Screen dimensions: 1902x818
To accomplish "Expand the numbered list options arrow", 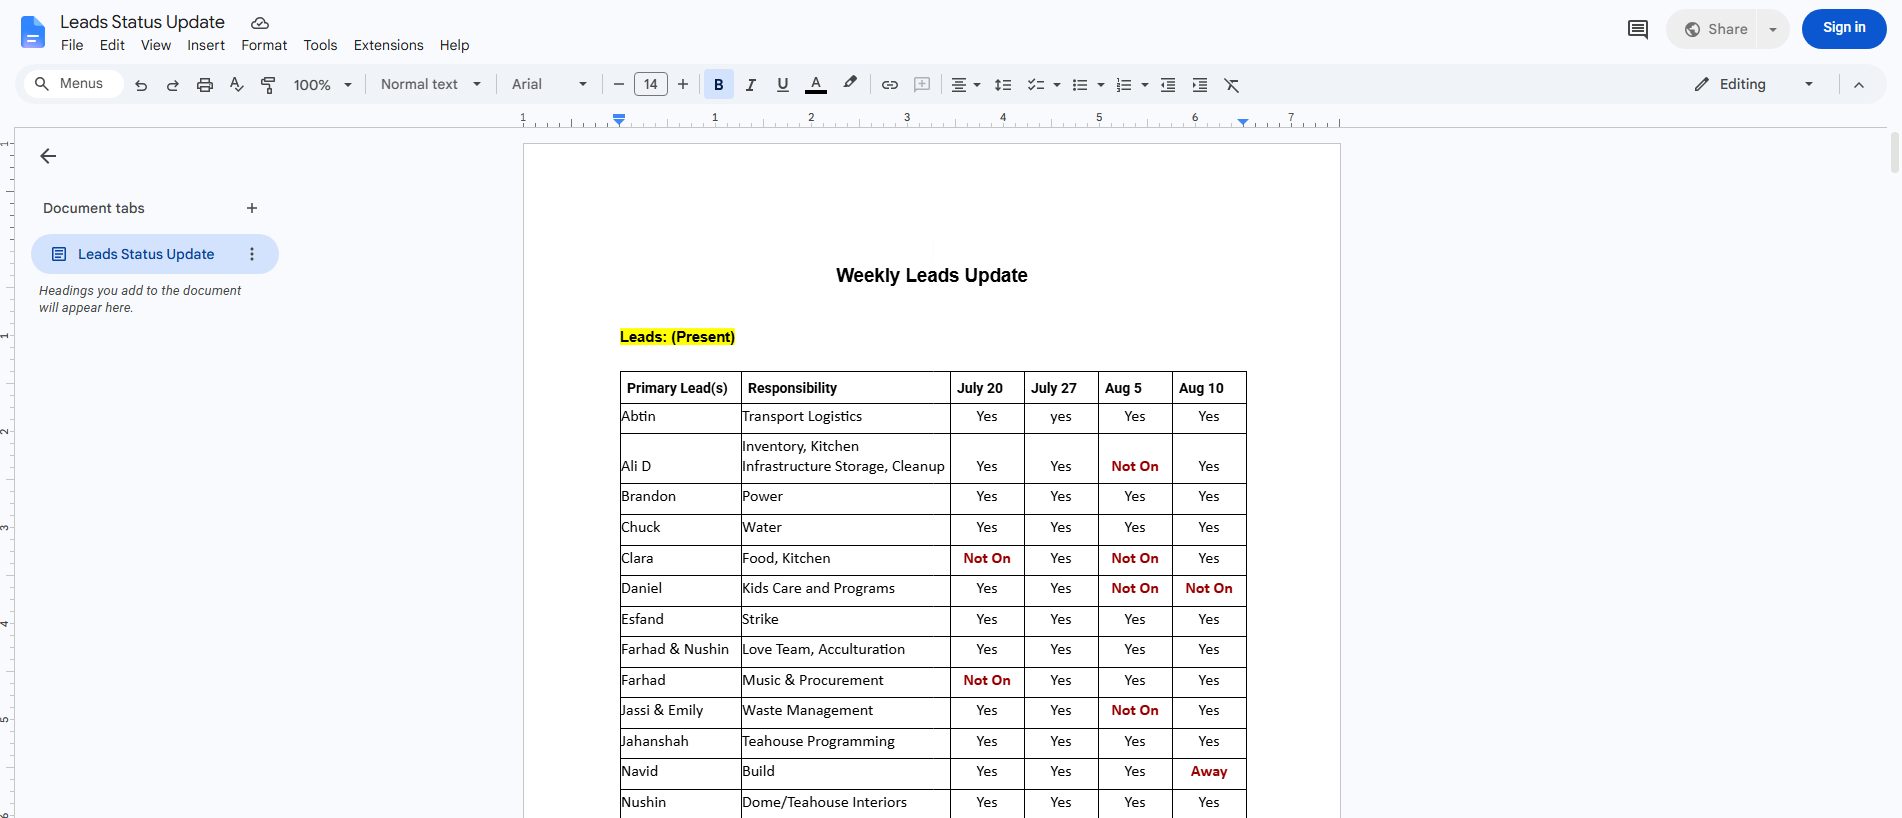I will [x=1145, y=85].
